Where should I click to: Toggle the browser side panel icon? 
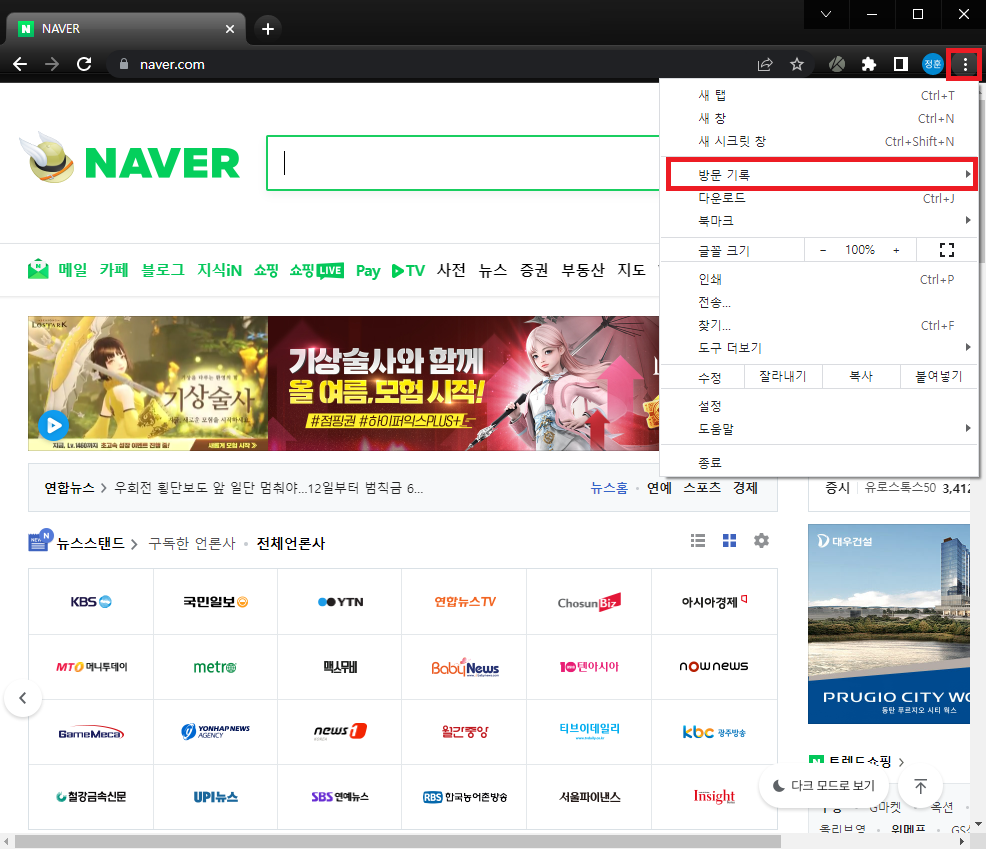tap(900, 64)
